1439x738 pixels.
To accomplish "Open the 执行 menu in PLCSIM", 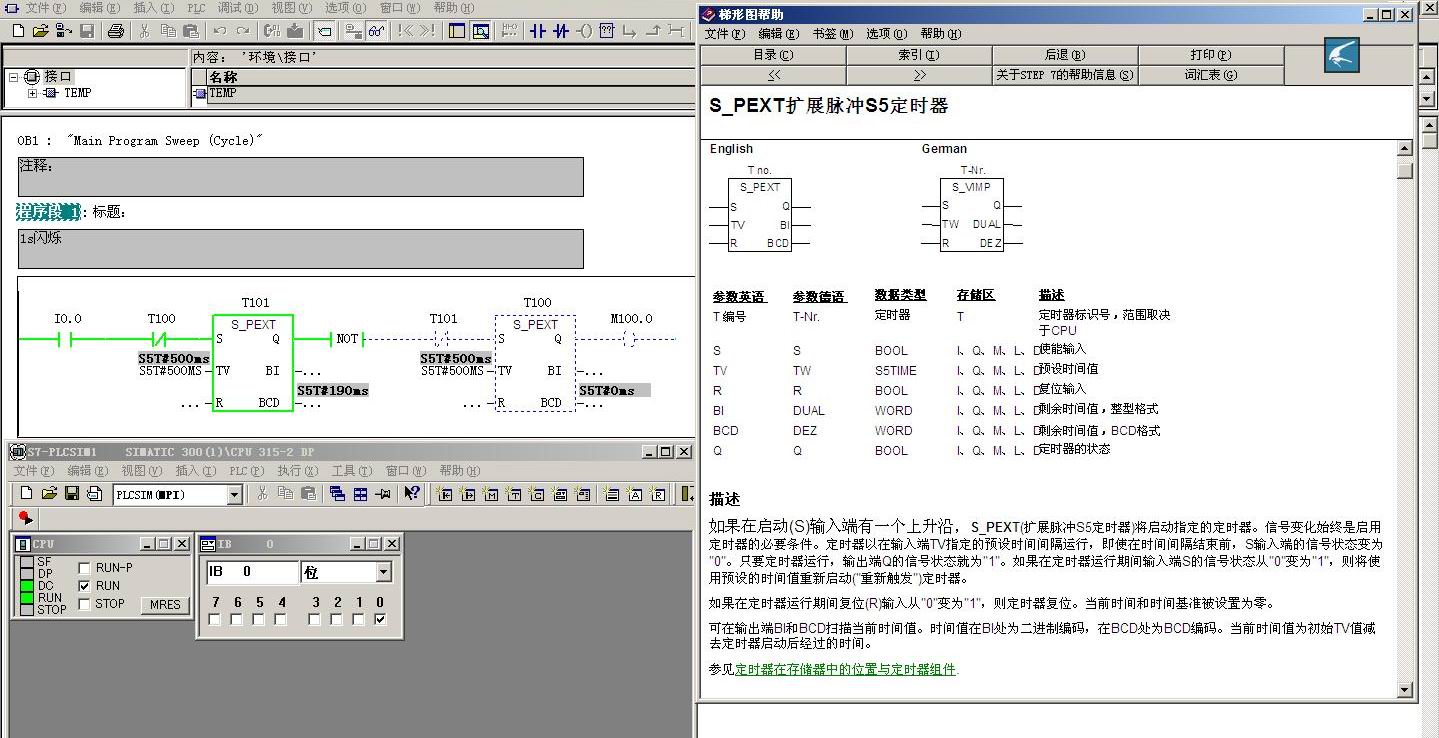I will pos(296,471).
